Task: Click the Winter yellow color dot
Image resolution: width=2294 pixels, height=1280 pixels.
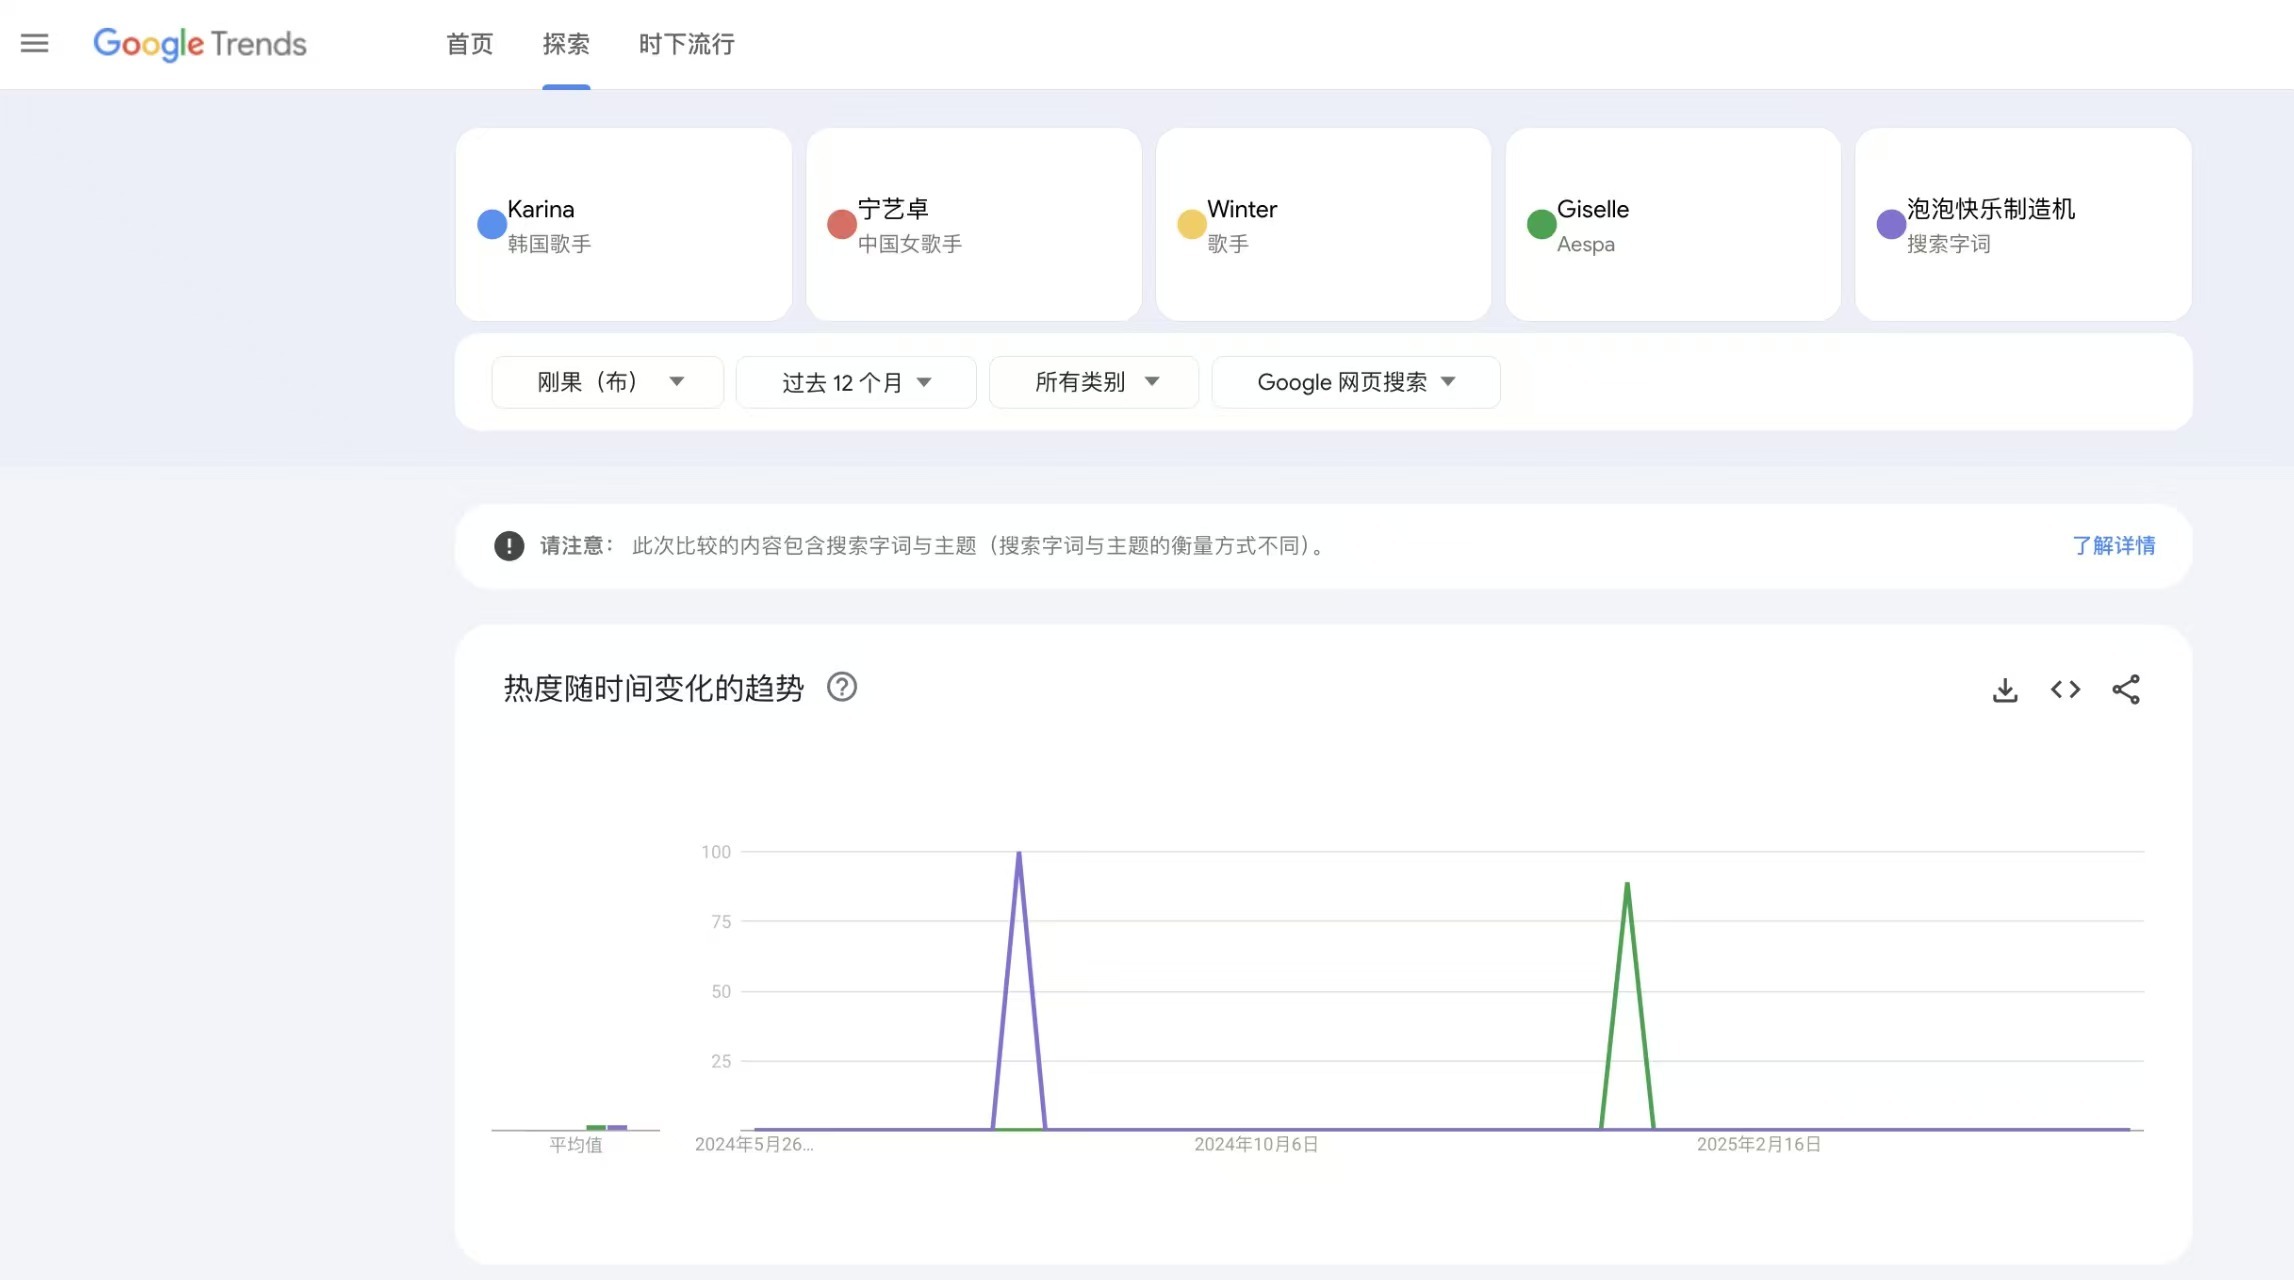Action: click(x=1192, y=224)
